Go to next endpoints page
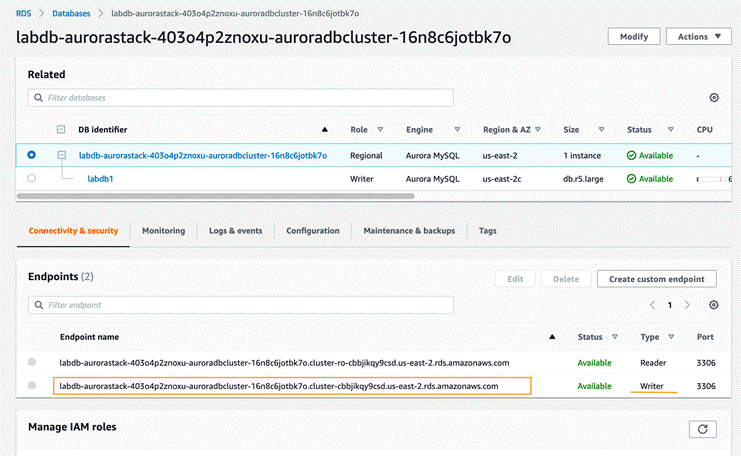741x456 pixels. click(687, 305)
